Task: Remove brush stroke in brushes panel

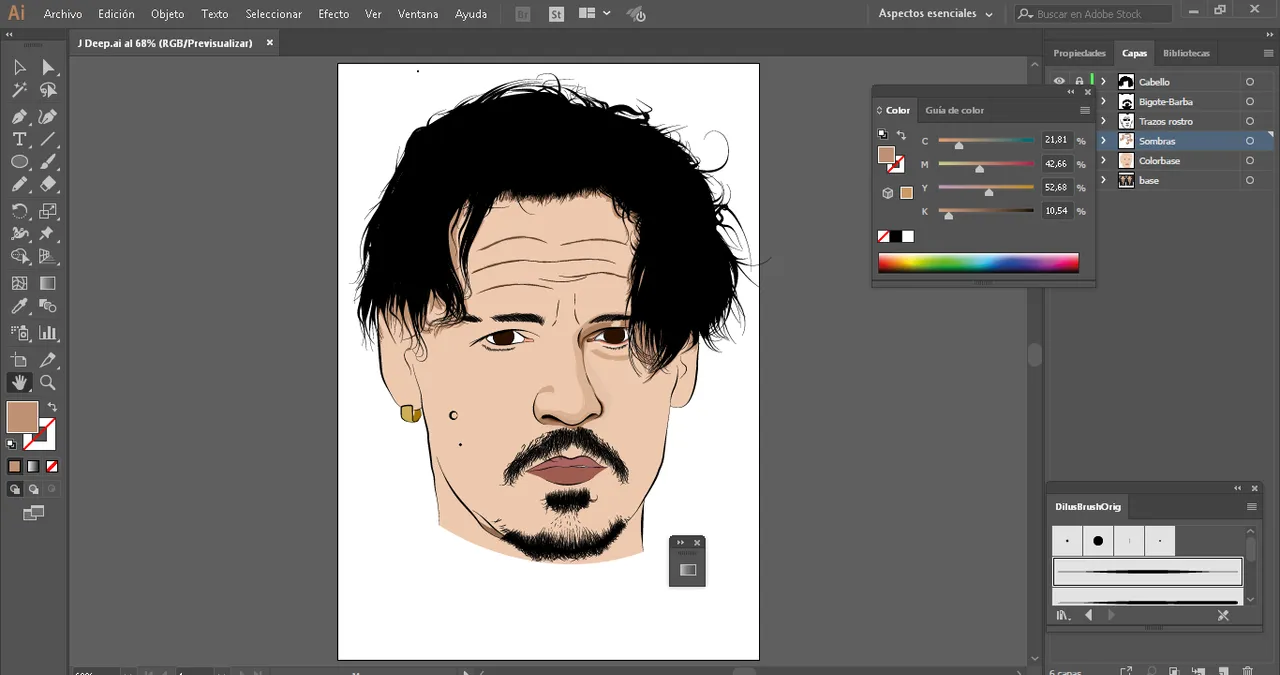Action: click(1223, 616)
